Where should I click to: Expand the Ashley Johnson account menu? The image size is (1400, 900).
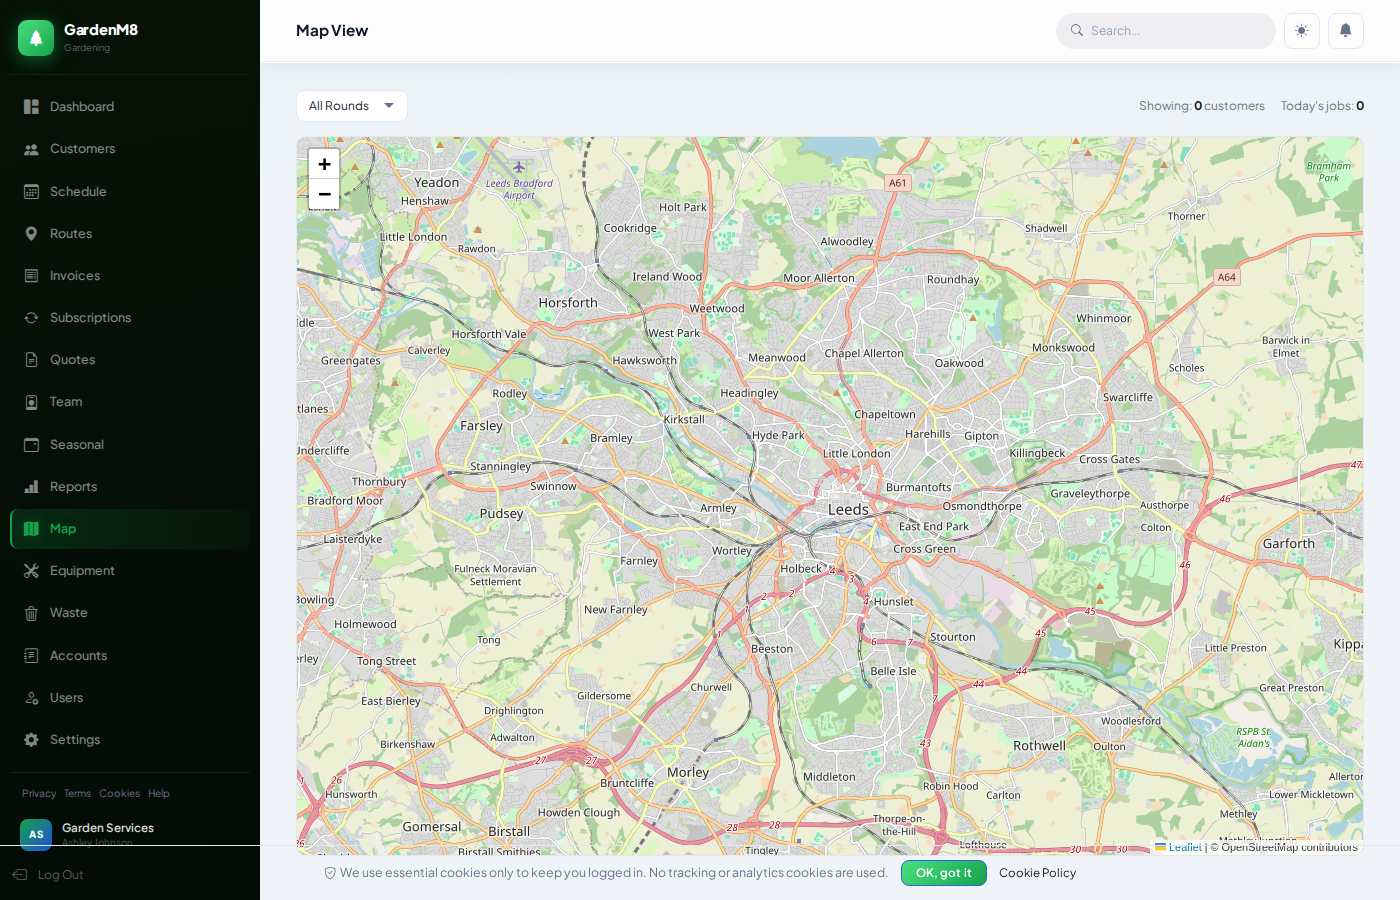(x=107, y=833)
